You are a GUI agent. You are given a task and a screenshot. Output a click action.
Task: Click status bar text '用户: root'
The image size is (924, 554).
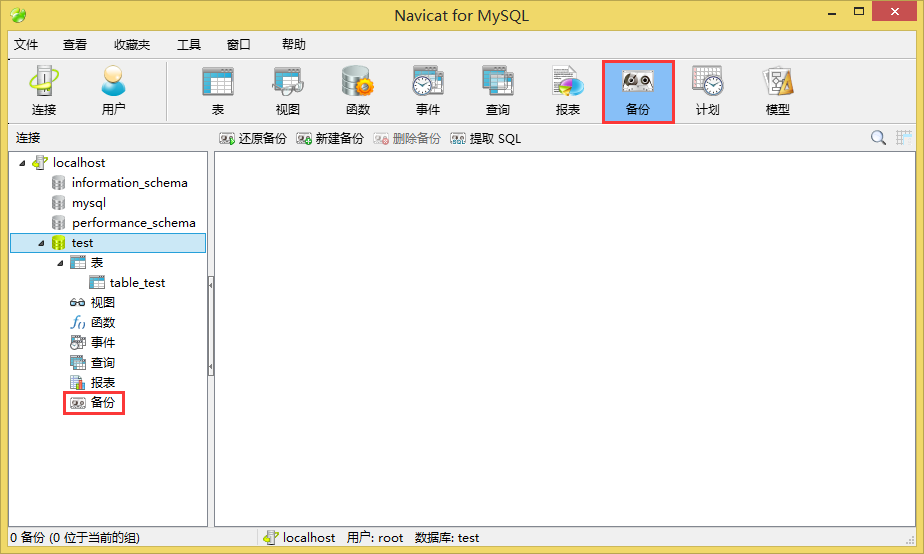click(x=375, y=537)
